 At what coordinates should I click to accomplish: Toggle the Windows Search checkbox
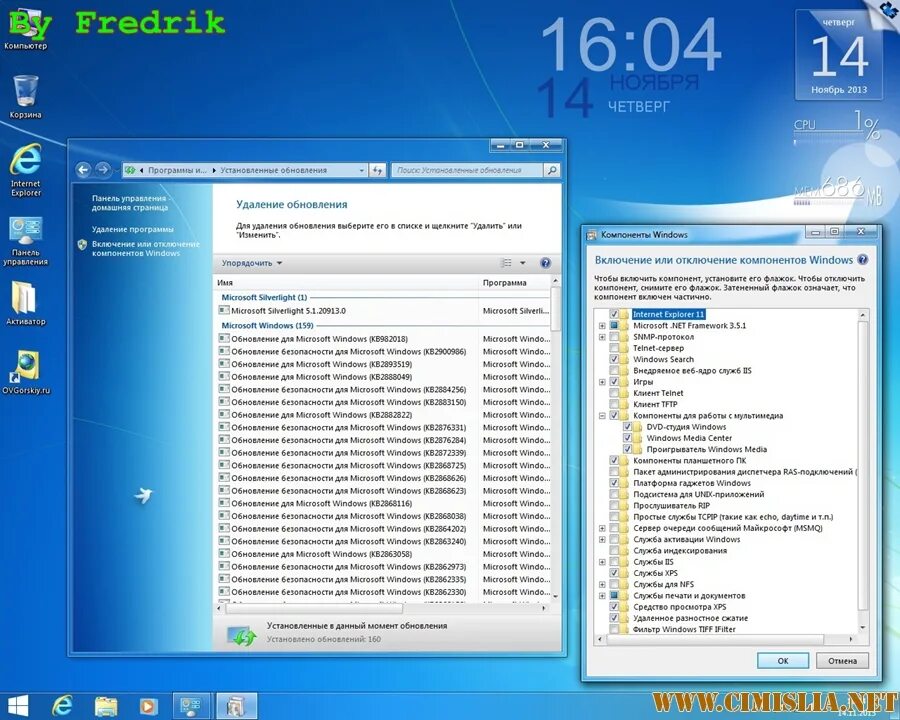(x=614, y=359)
